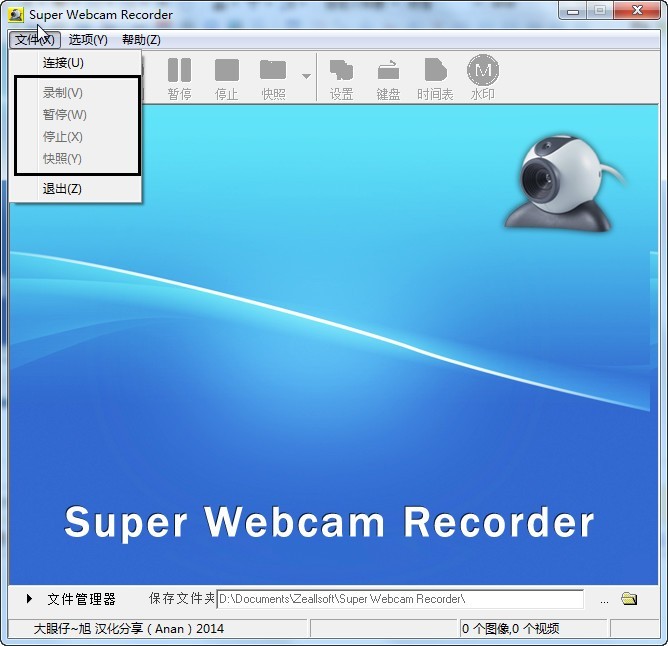Click the Keyboard (键盘) toolbar icon
The width and height of the screenshot is (668, 646).
click(x=388, y=79)
